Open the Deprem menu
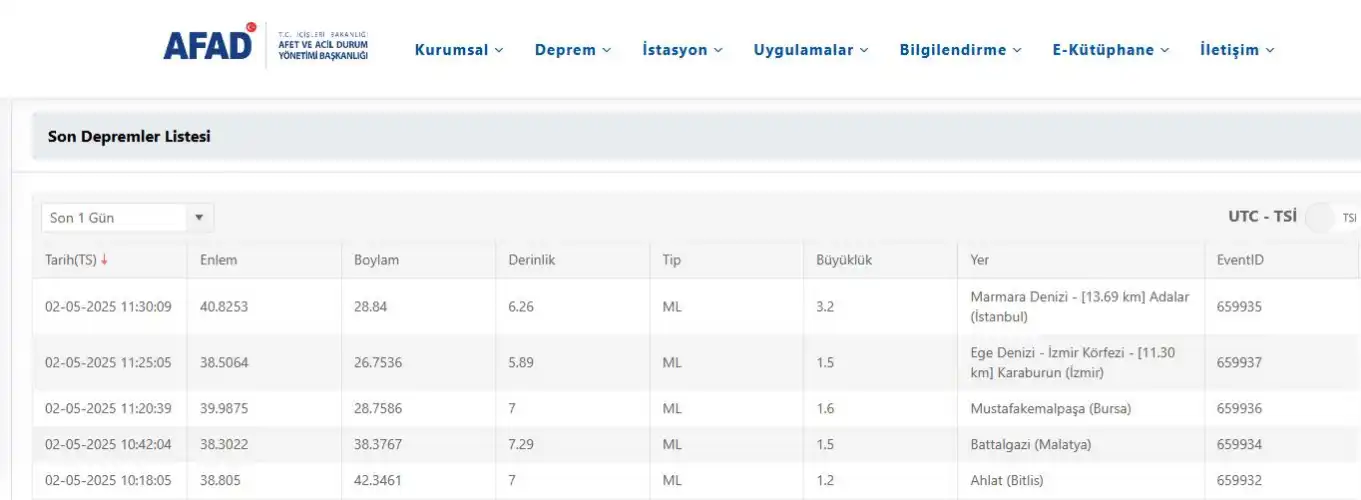Viewport: 1361px width, 500px height. pyautogui.click(x=572, y=50)
